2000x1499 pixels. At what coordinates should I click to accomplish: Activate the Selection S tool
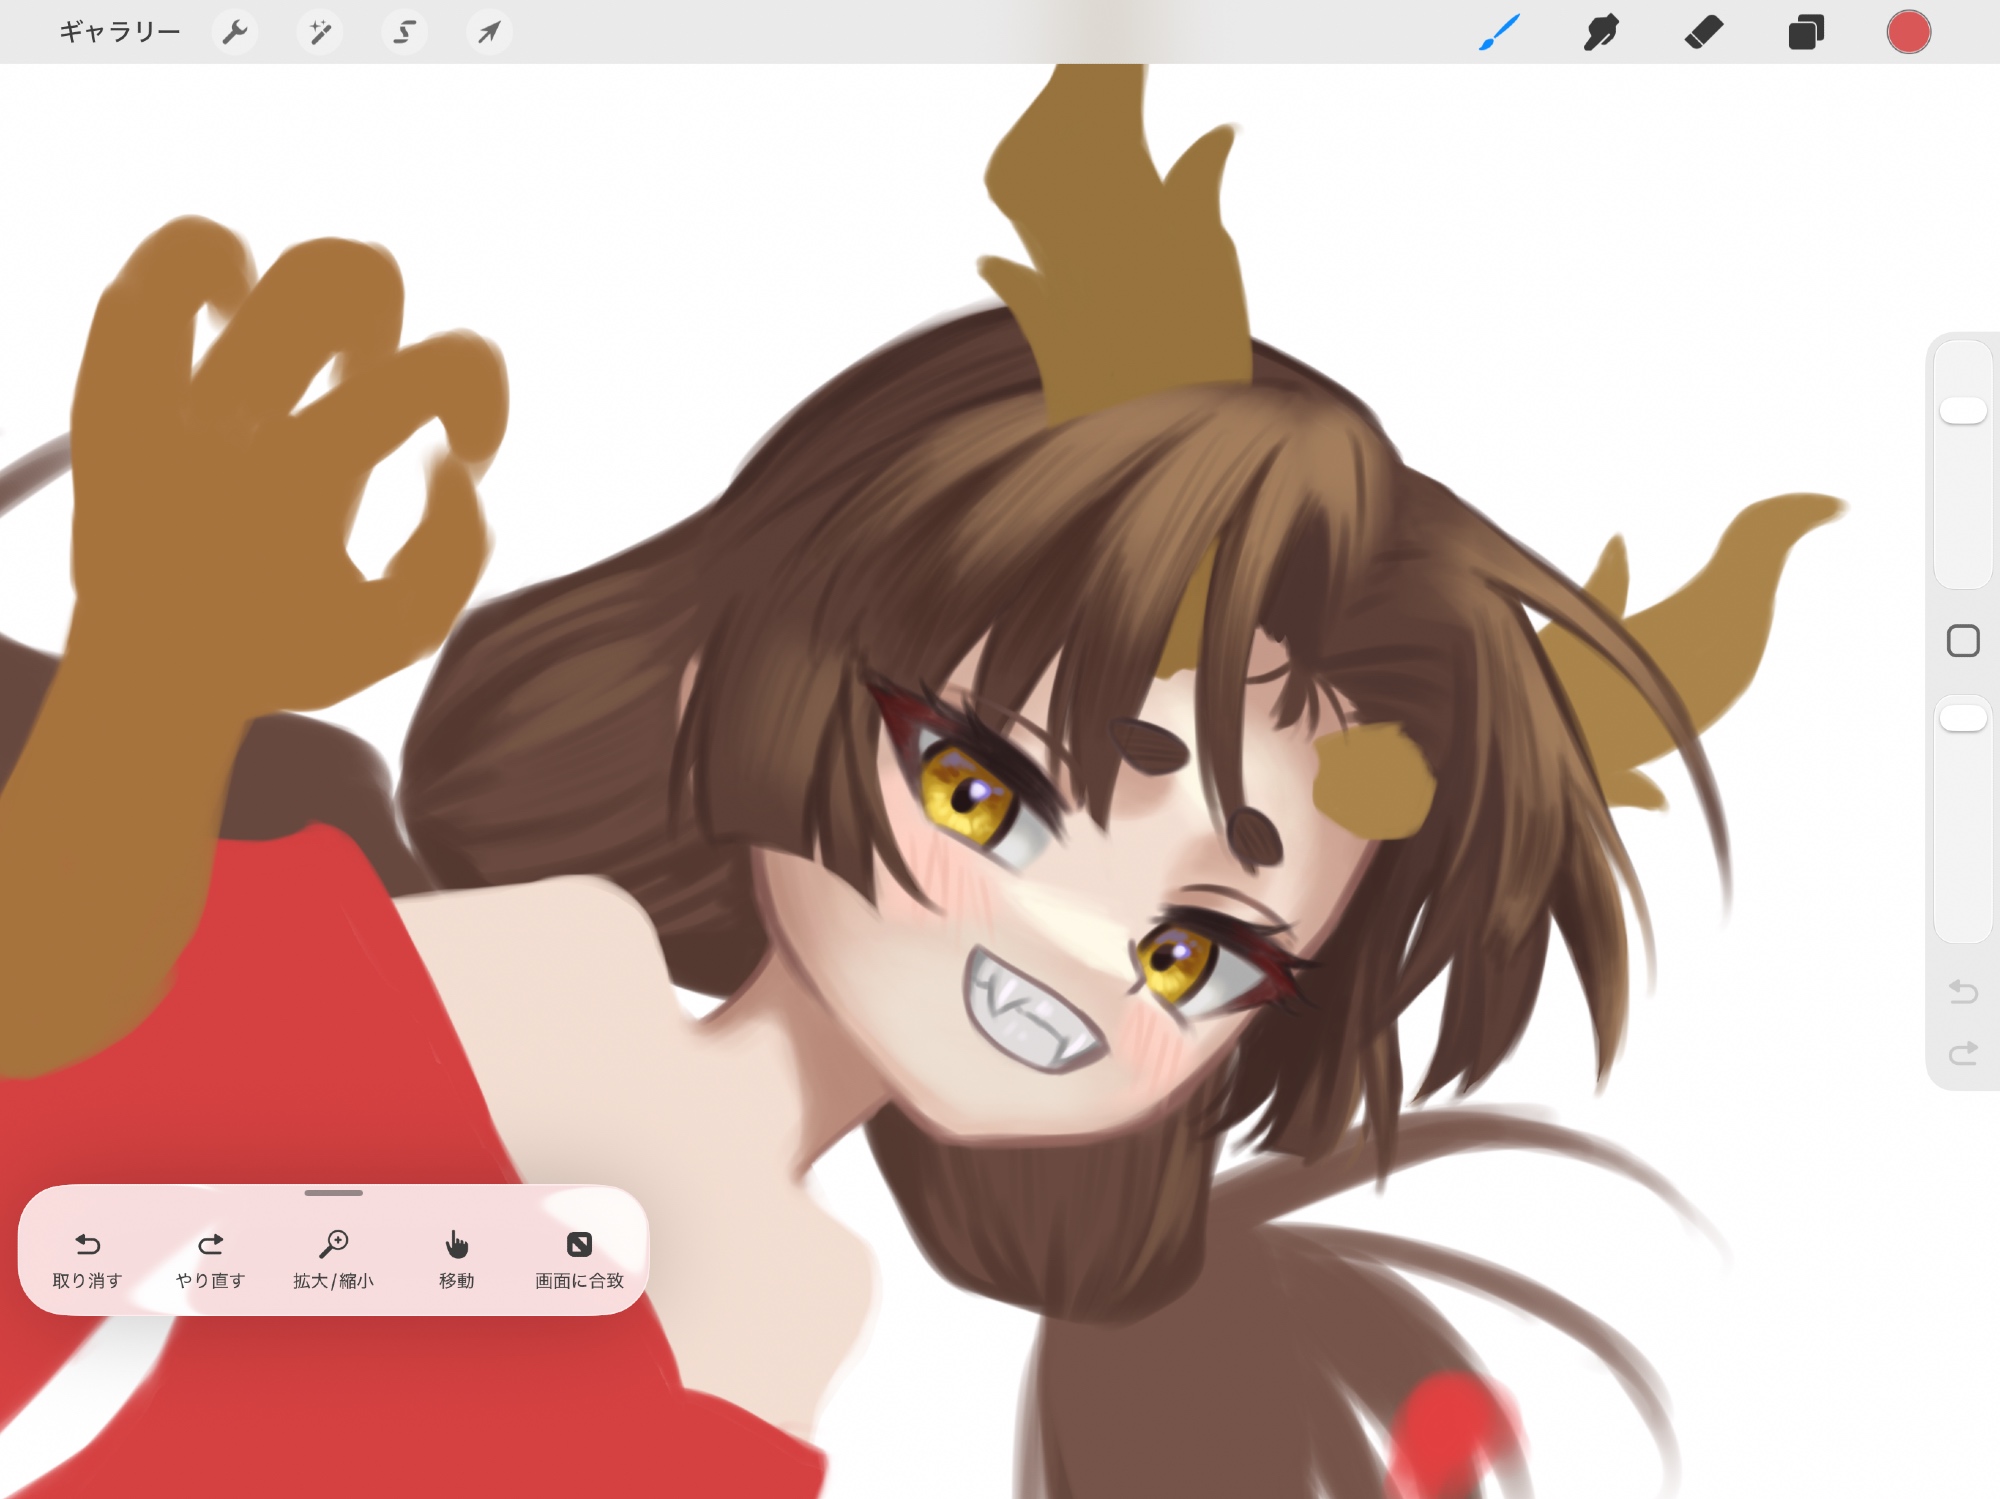pyautogui.click(x=404, y=33)
